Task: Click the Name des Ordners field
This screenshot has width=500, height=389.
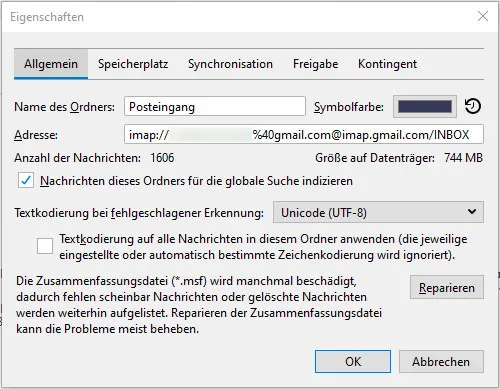Action: pos(215,106)
